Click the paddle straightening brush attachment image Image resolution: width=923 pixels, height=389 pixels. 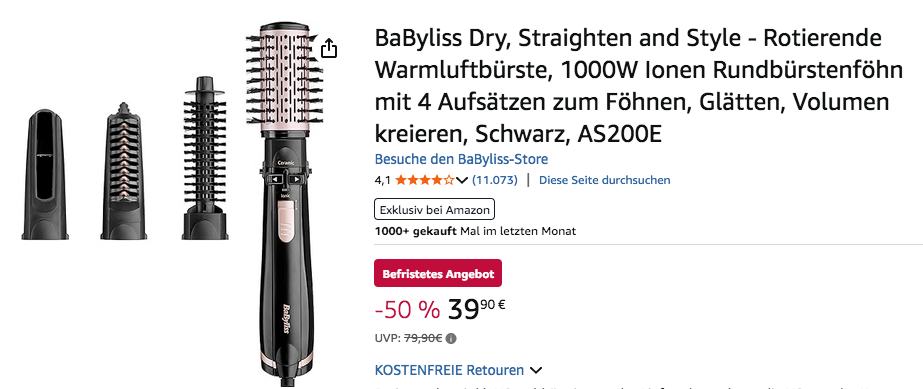[x=123, y=171]
